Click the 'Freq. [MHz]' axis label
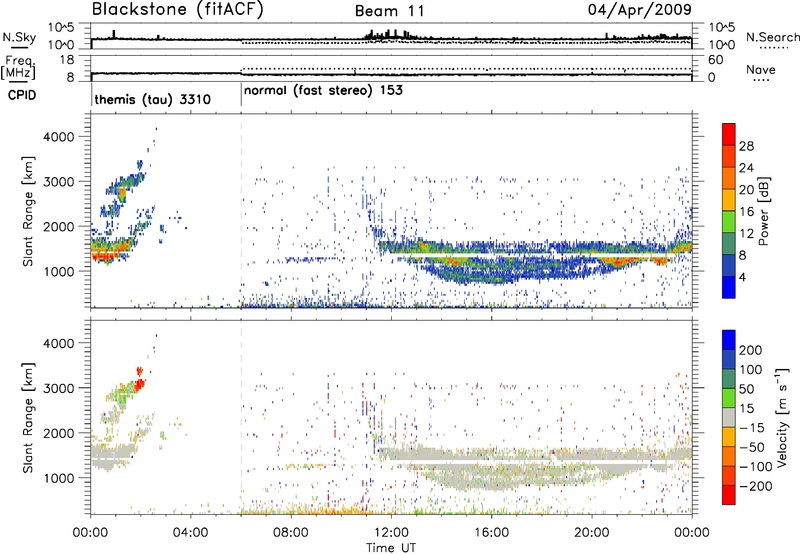The height and width of the screenshot is (554, 800). 18,67
